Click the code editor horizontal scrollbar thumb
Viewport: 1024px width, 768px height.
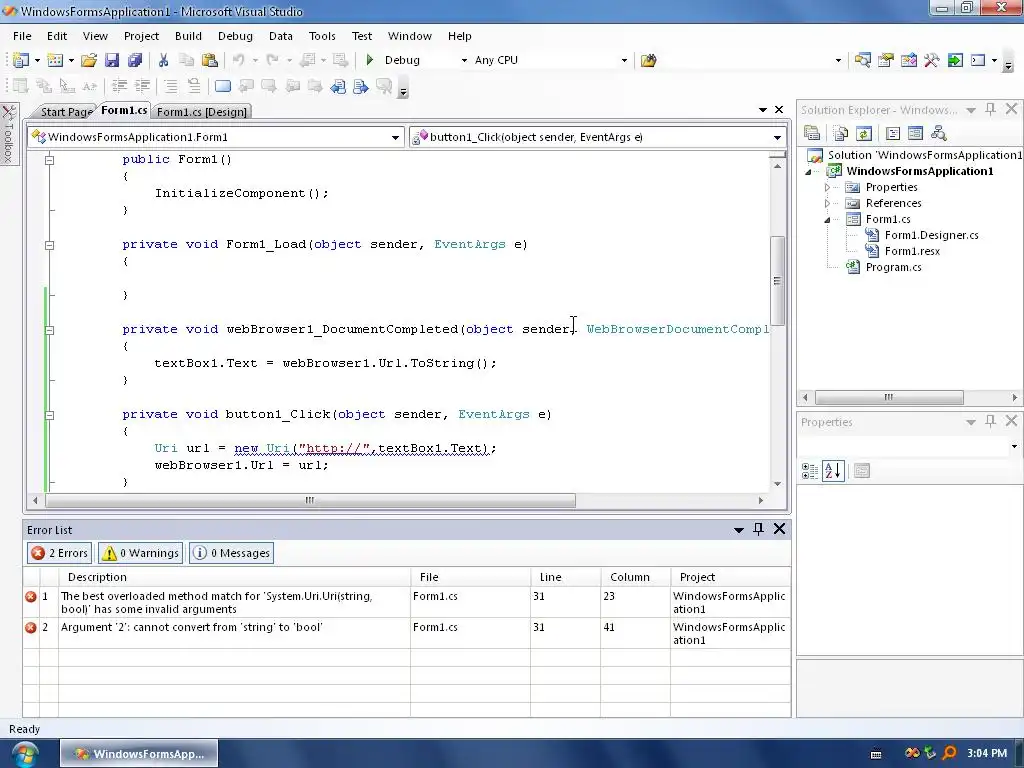310,500
